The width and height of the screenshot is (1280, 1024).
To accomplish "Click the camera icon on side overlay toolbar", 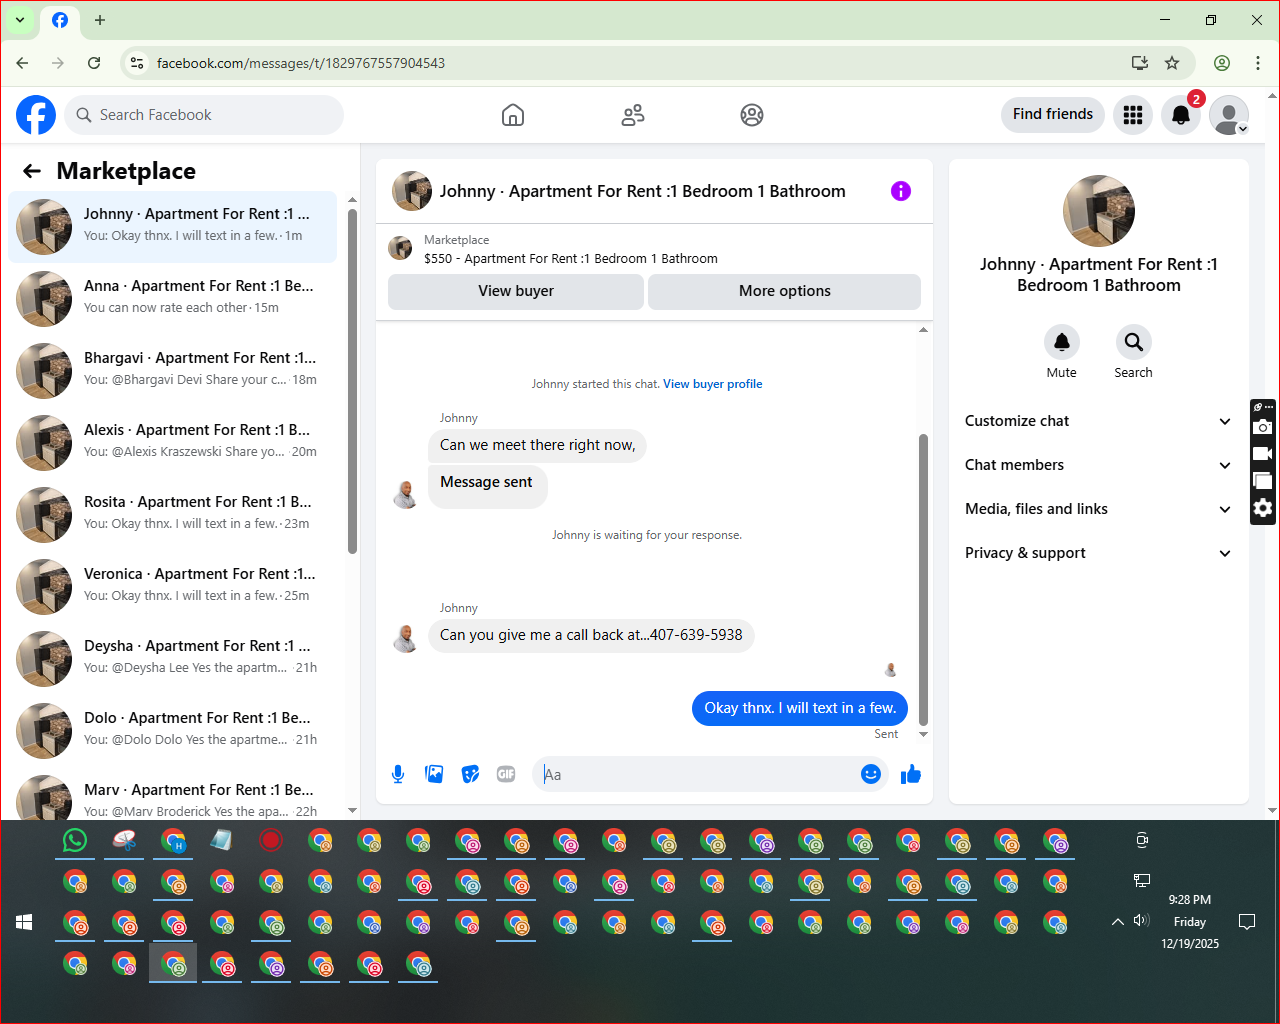I will [x=1263, y=427].
